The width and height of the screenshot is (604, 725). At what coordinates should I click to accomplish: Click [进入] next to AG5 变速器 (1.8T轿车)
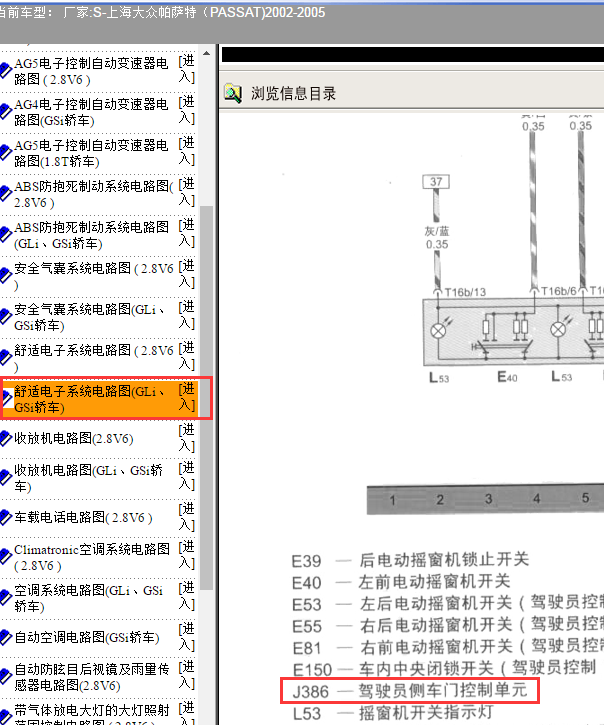187,152
